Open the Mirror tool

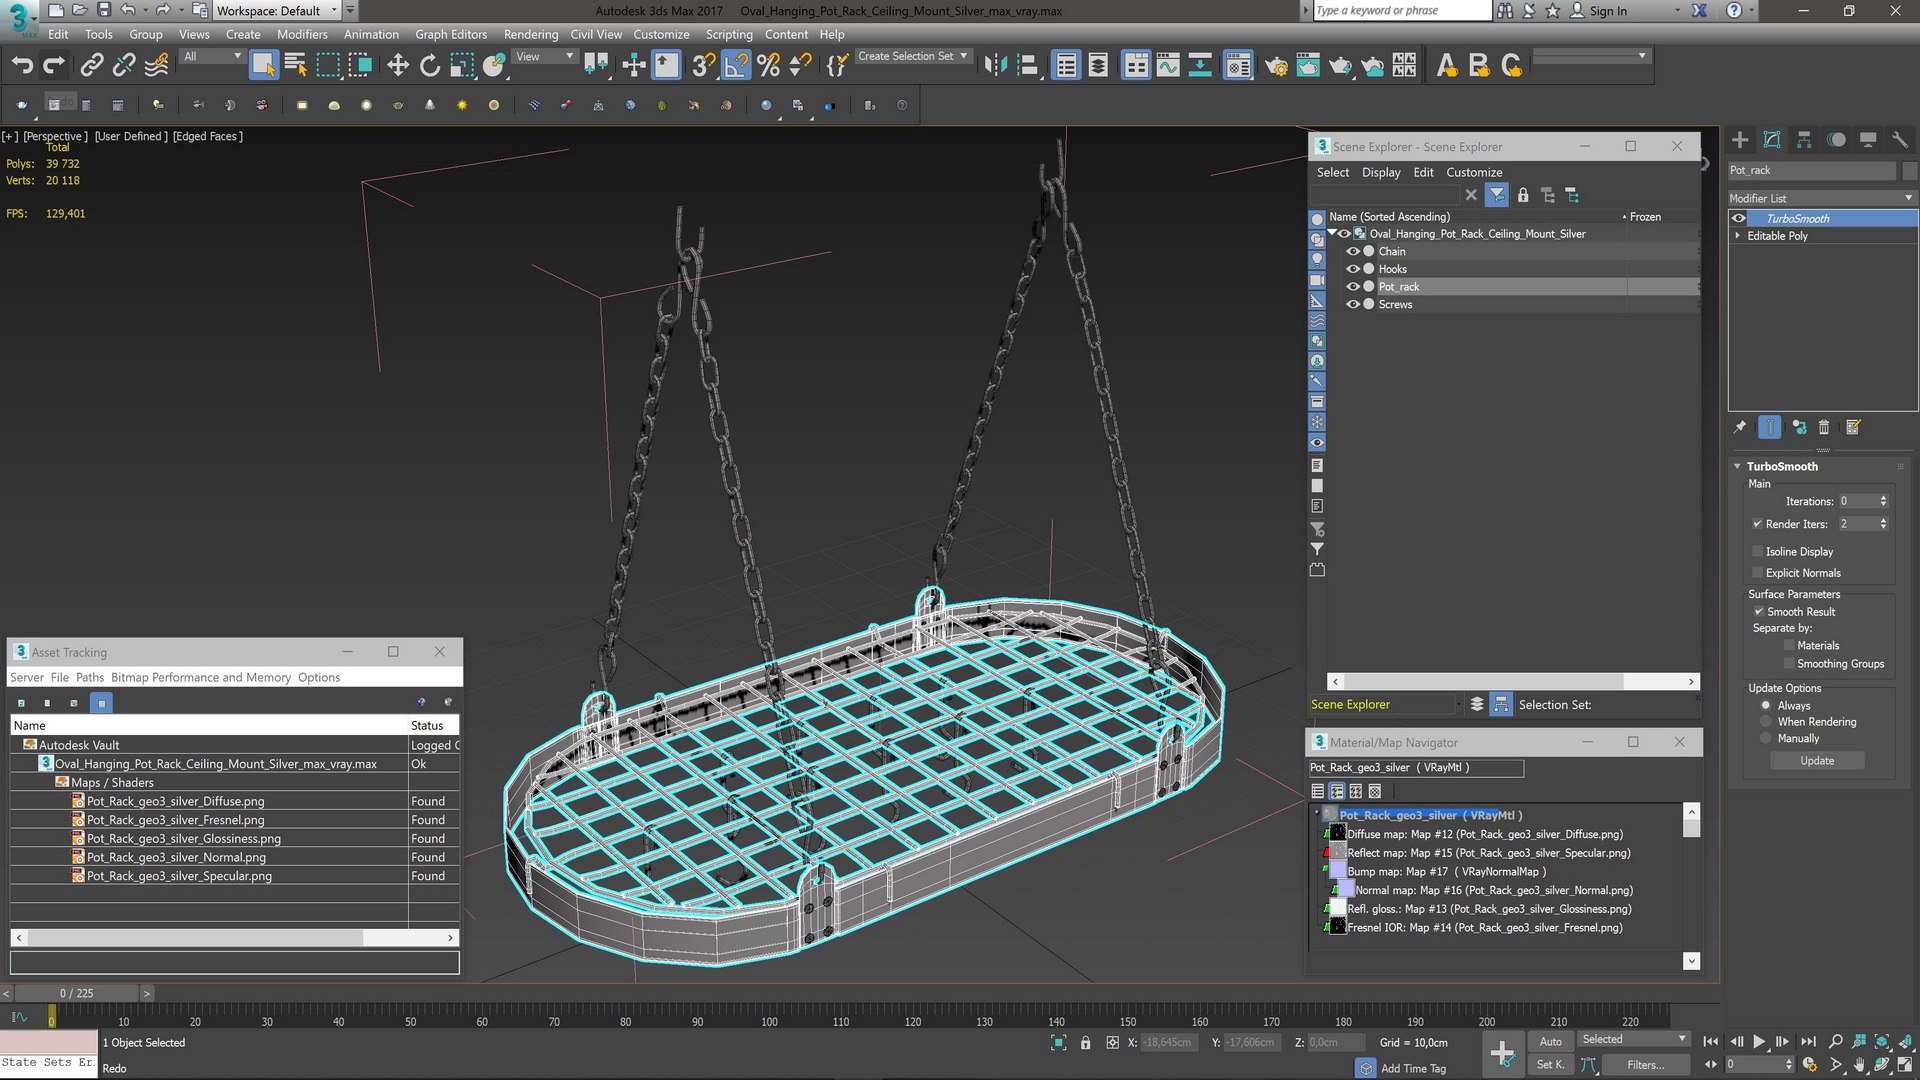click(x=995, y=66)
